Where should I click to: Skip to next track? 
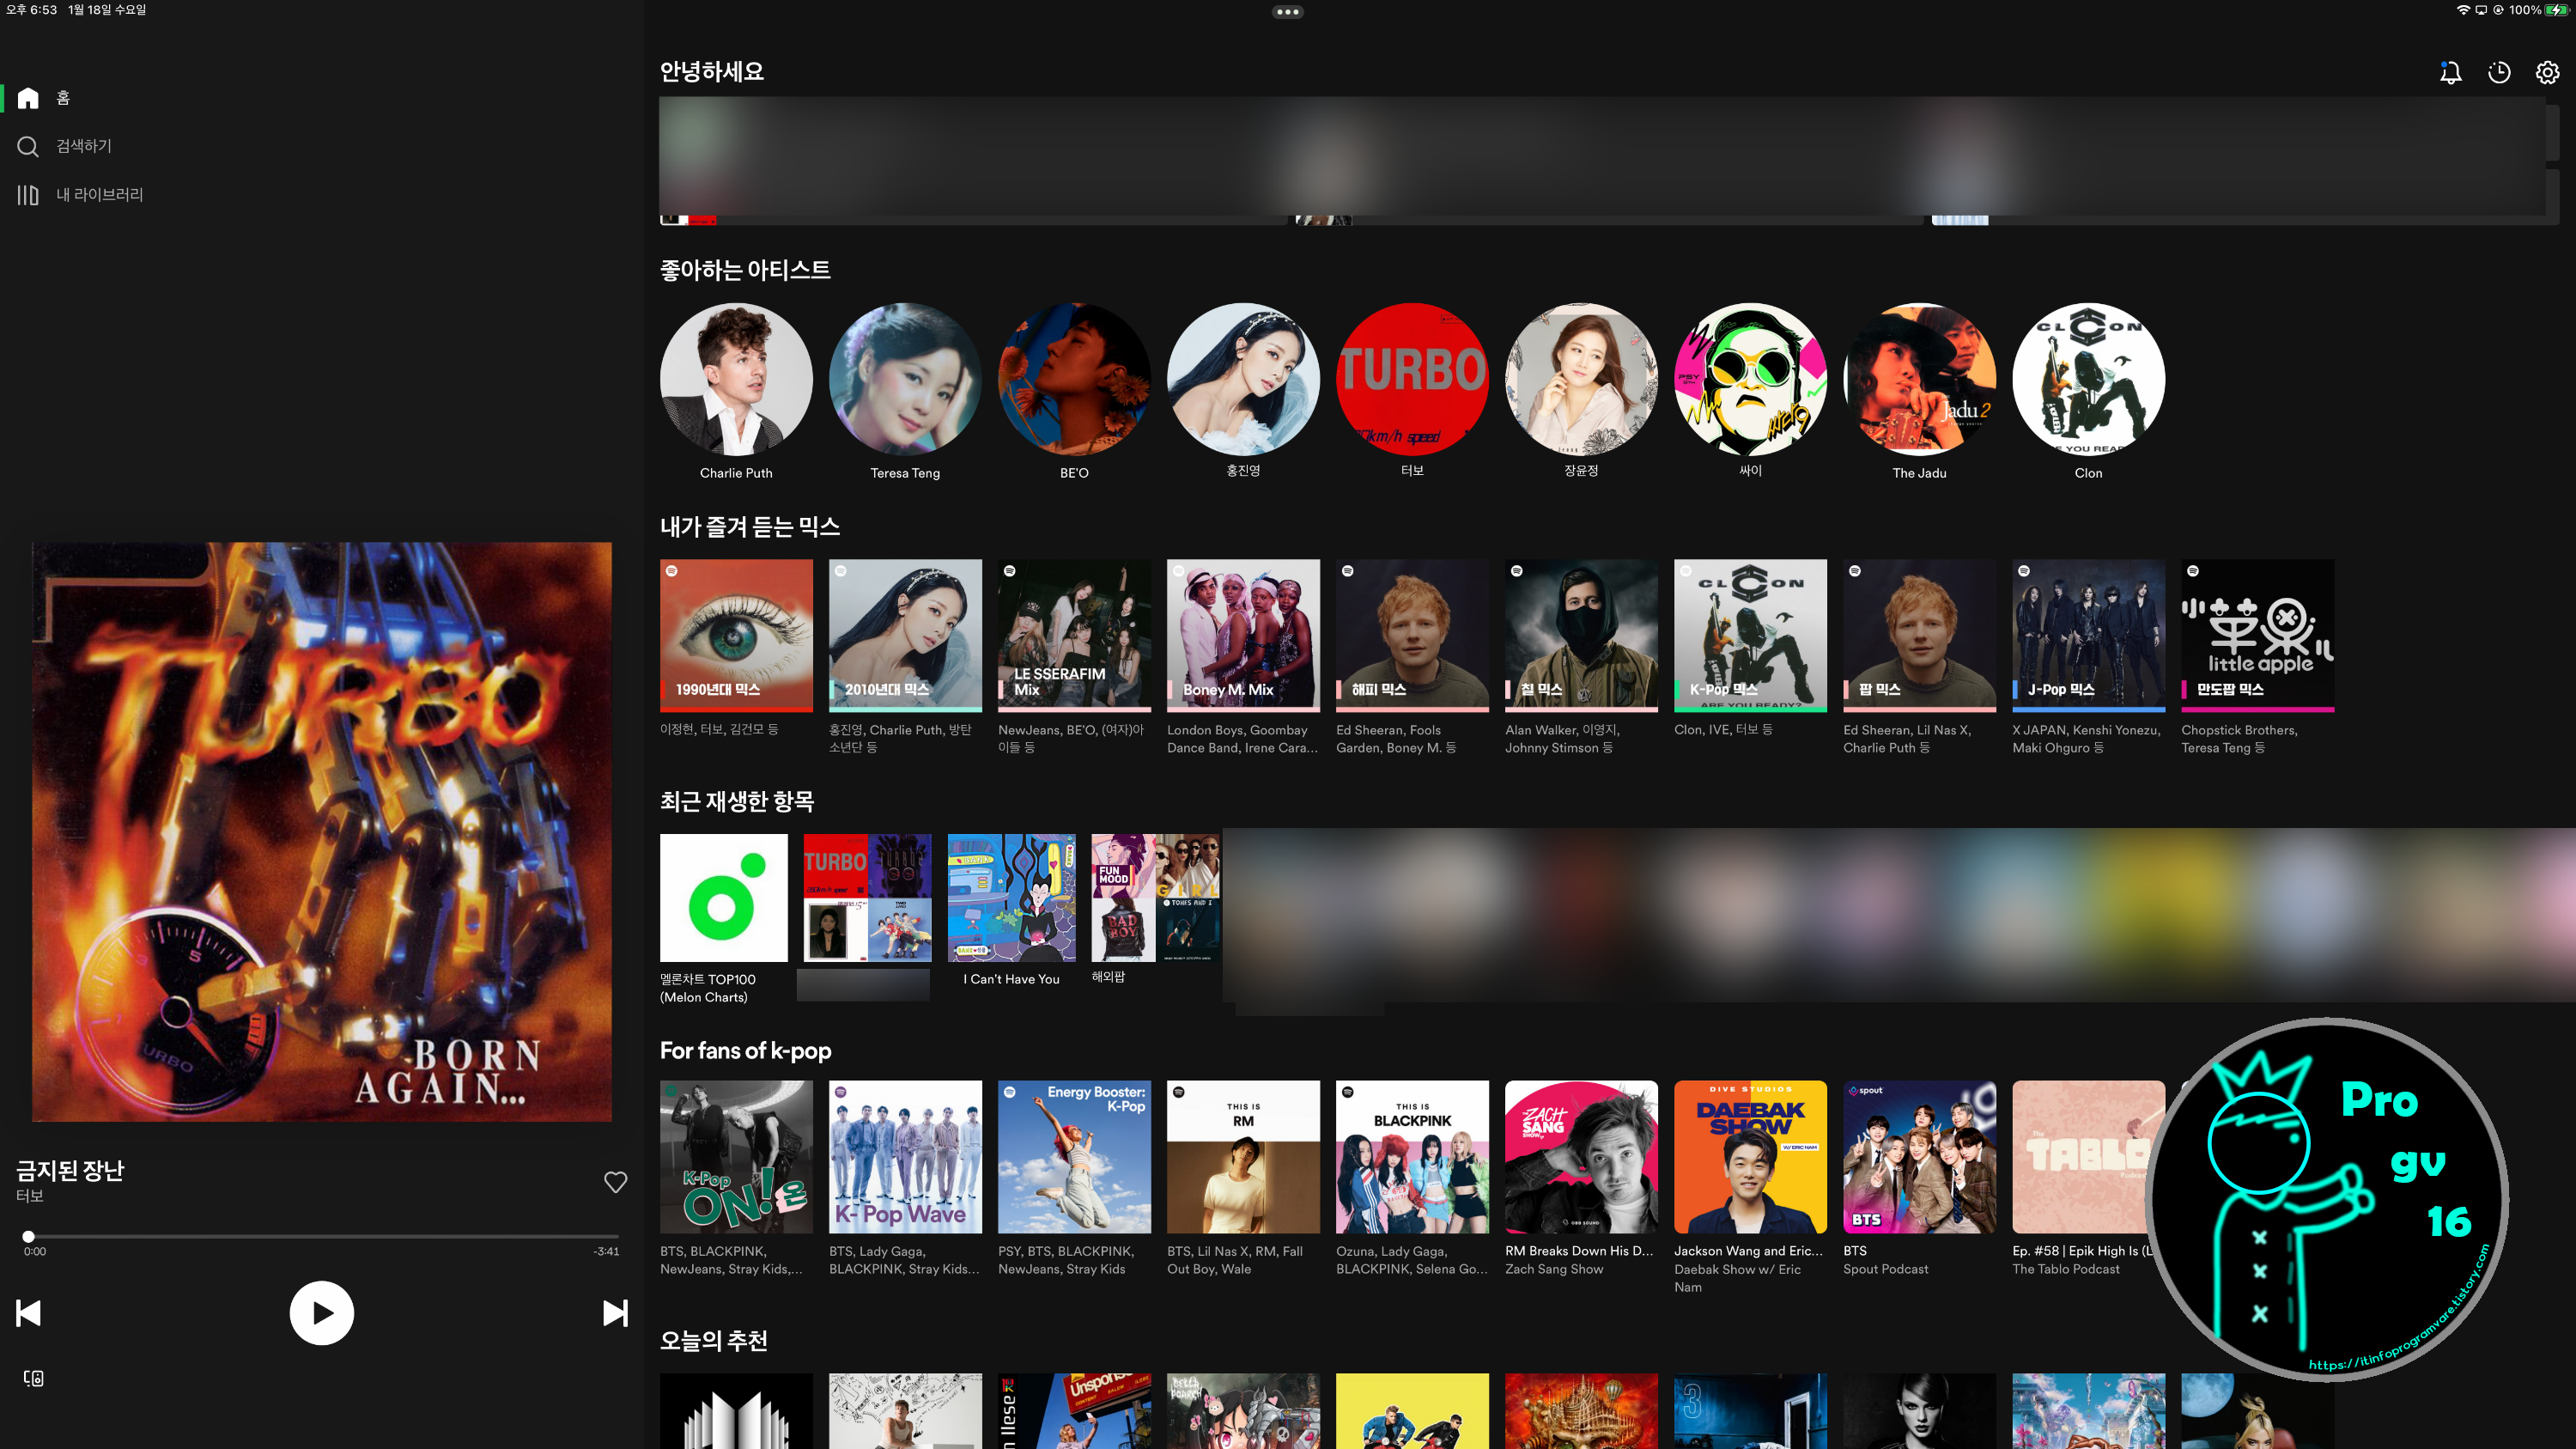[615, 1313]
